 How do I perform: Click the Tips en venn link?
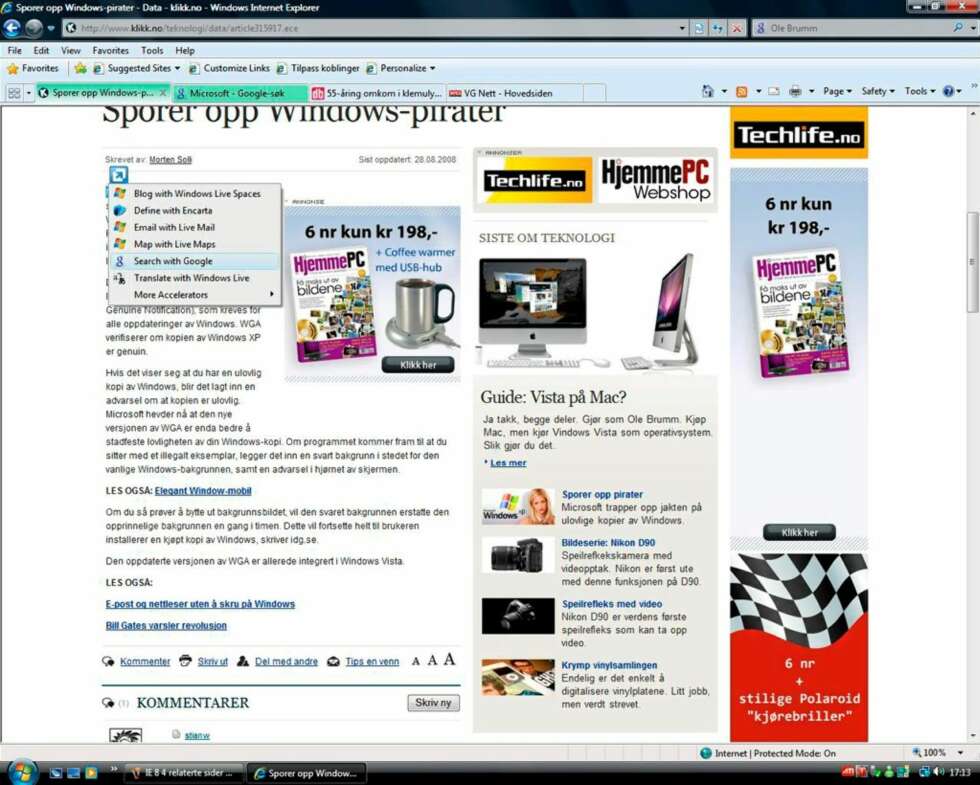tap(372, 661)
